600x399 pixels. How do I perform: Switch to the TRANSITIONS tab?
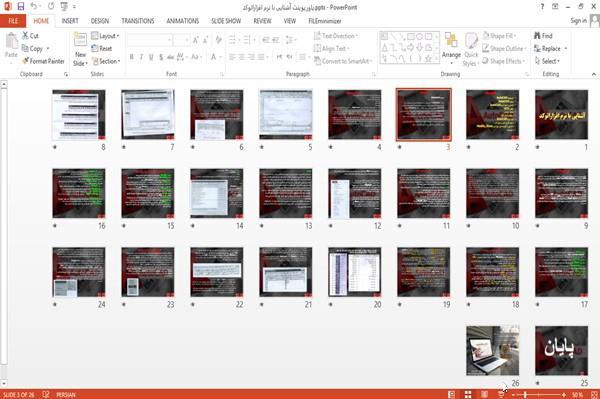point(138,21)
